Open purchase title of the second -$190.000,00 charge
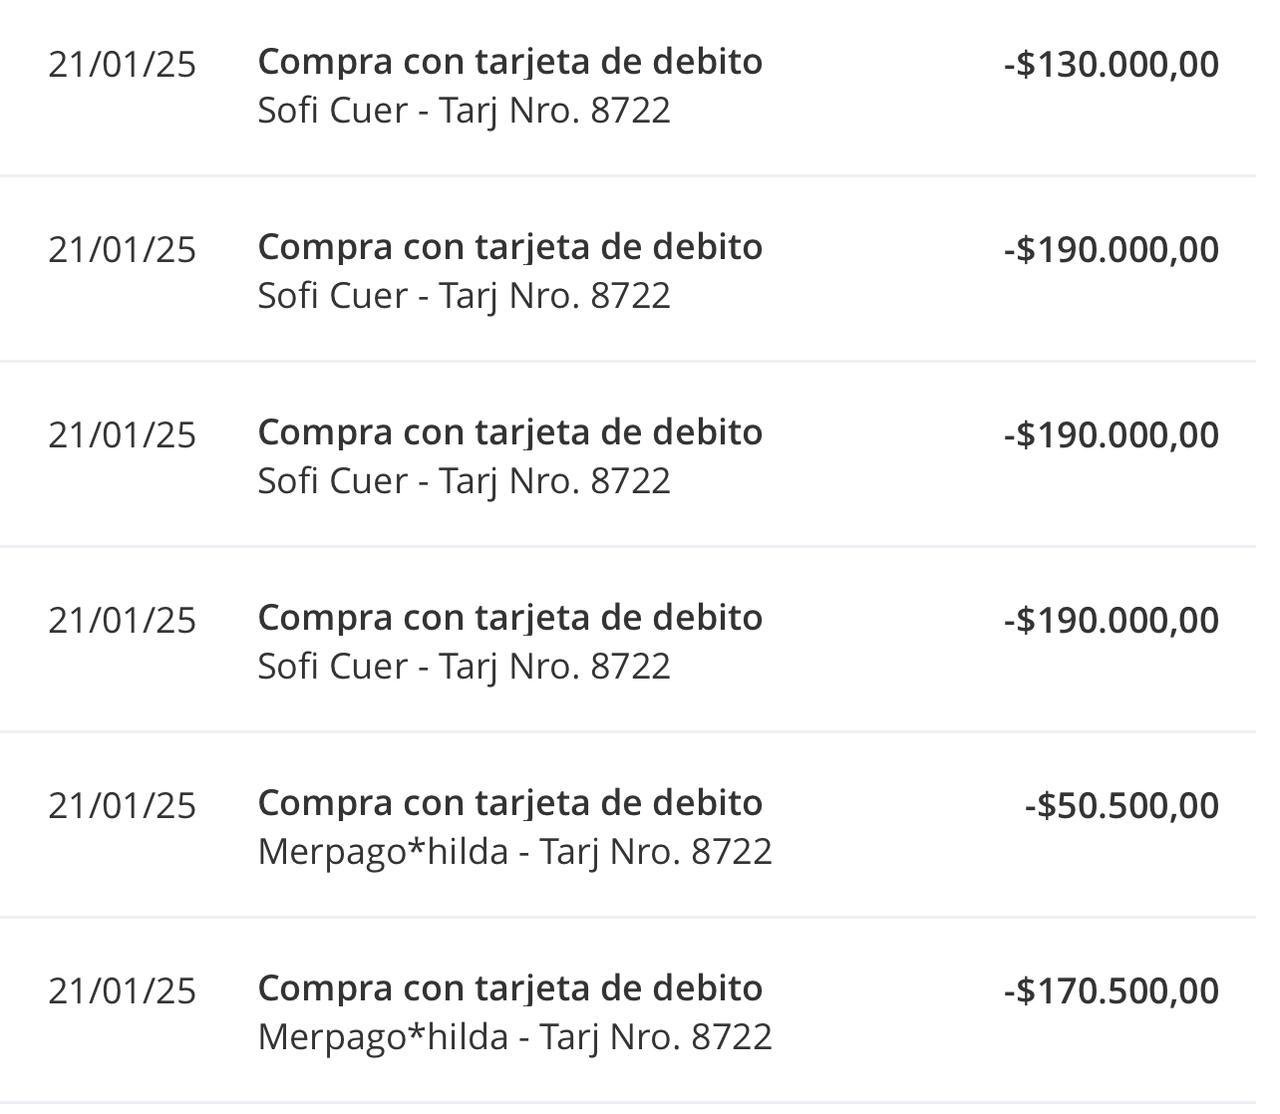Screen dimensions: 1280x1114 (510, 432)
